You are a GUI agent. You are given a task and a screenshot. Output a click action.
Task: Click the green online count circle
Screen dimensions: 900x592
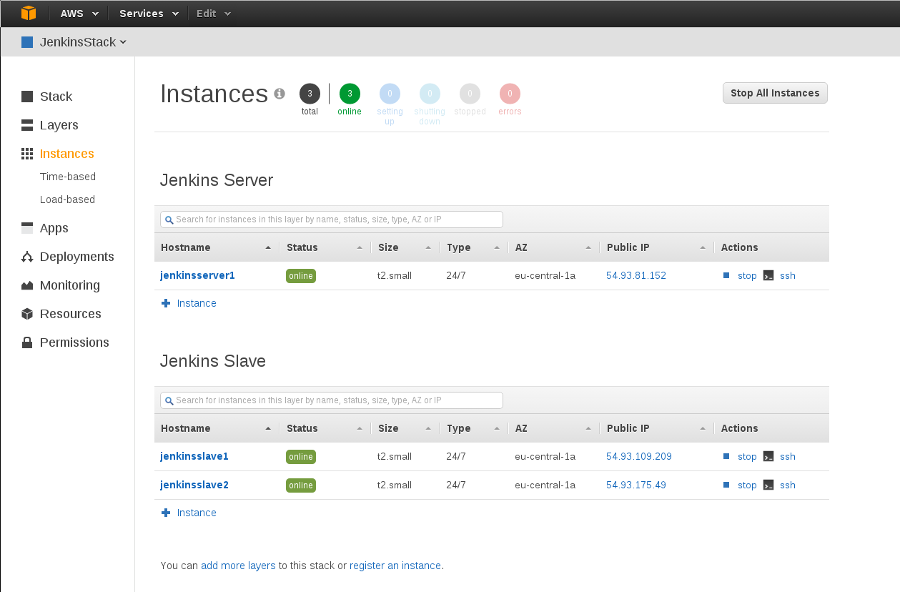click(350, 94)
